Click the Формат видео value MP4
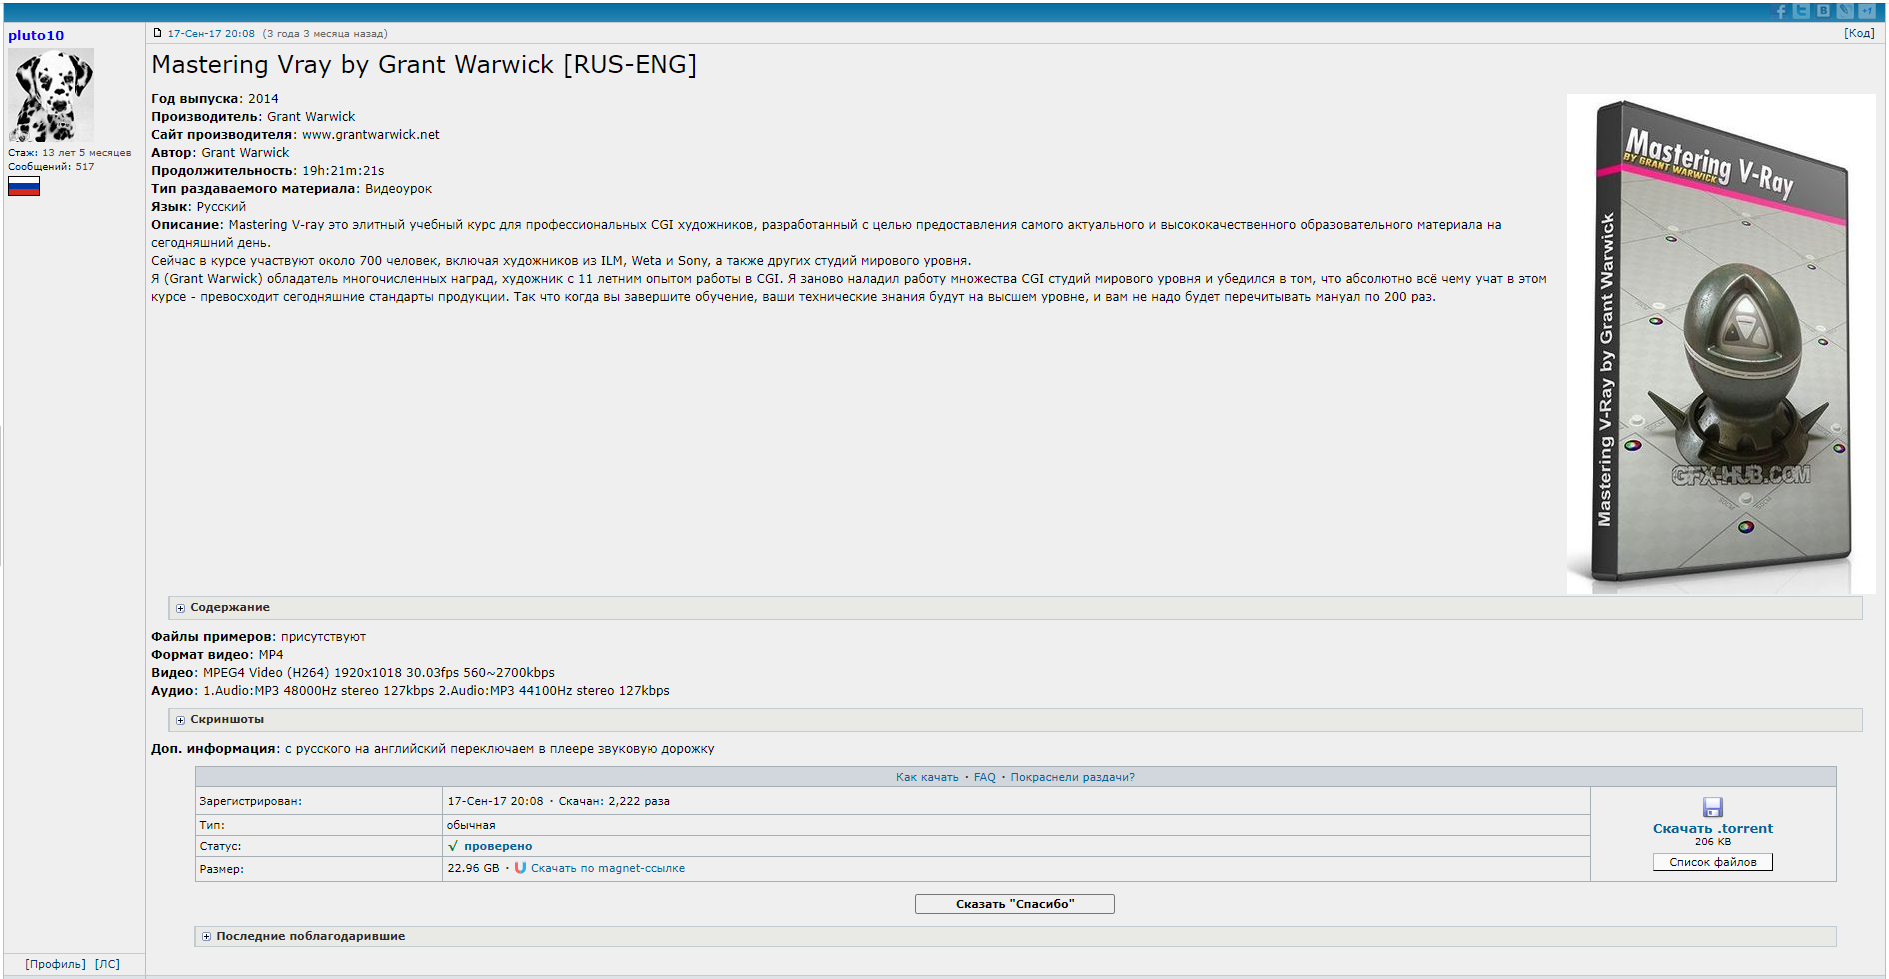1889x979 pixels. pyautogui.click(x=271, y=655)
